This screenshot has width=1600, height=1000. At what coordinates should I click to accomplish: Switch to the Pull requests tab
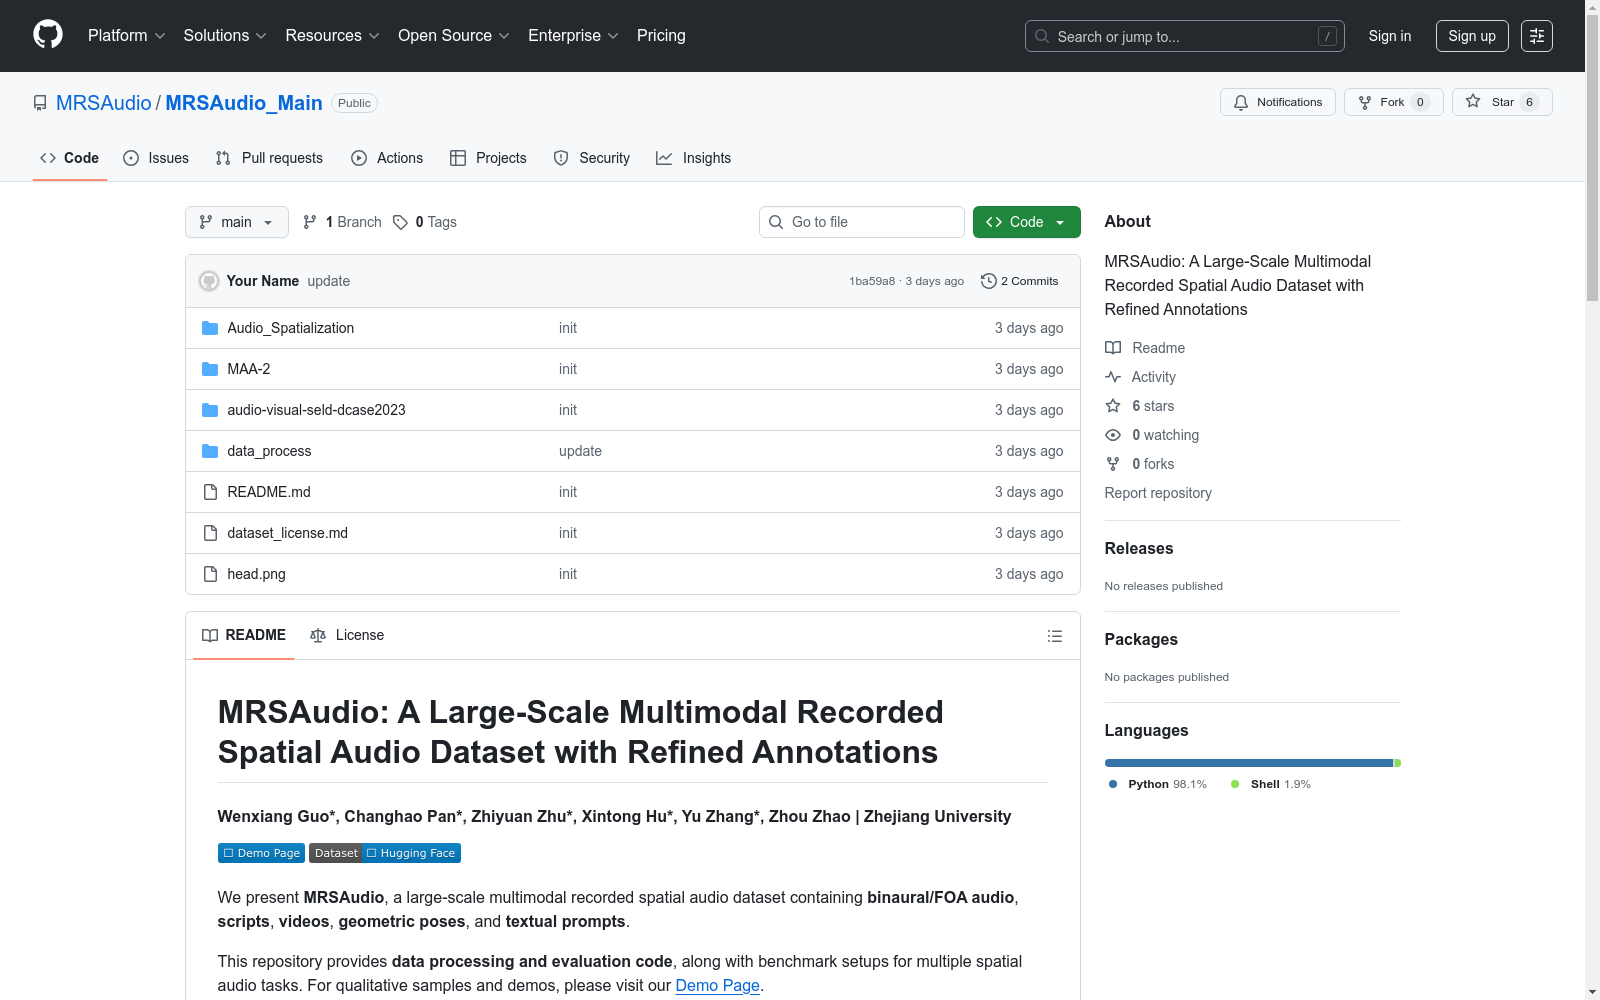(x=269, y=158)
